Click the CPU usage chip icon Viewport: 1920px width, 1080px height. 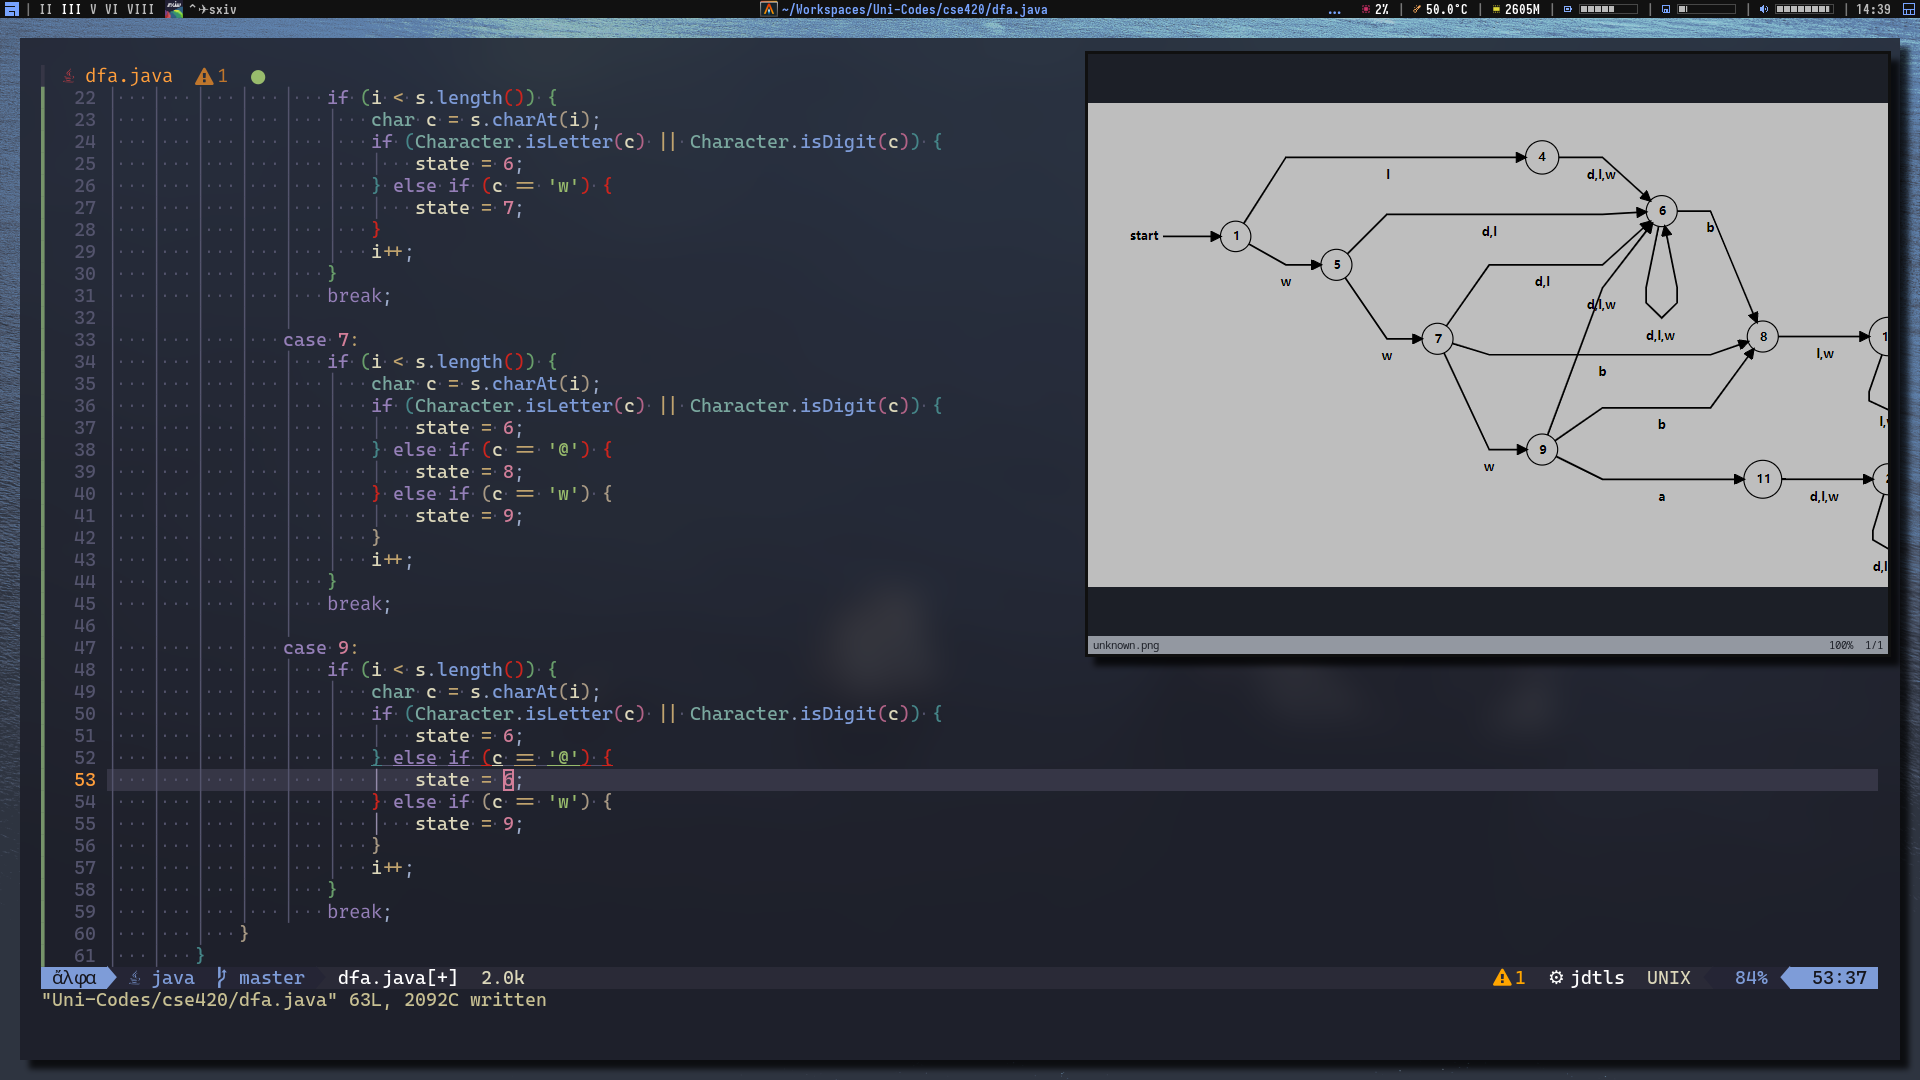coord(1365,9)
